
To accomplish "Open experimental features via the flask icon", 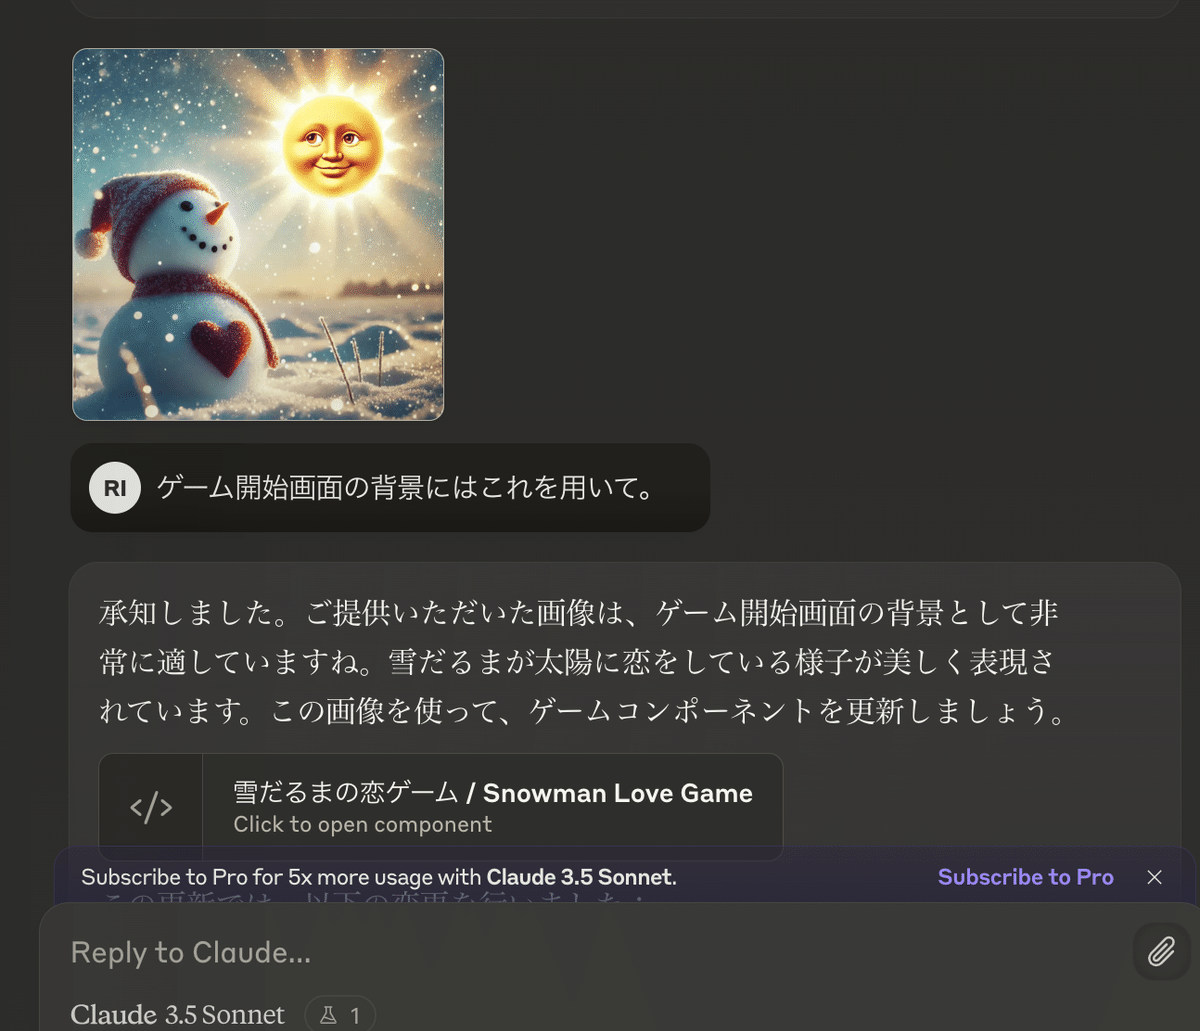I will (x=328, y=1016).
